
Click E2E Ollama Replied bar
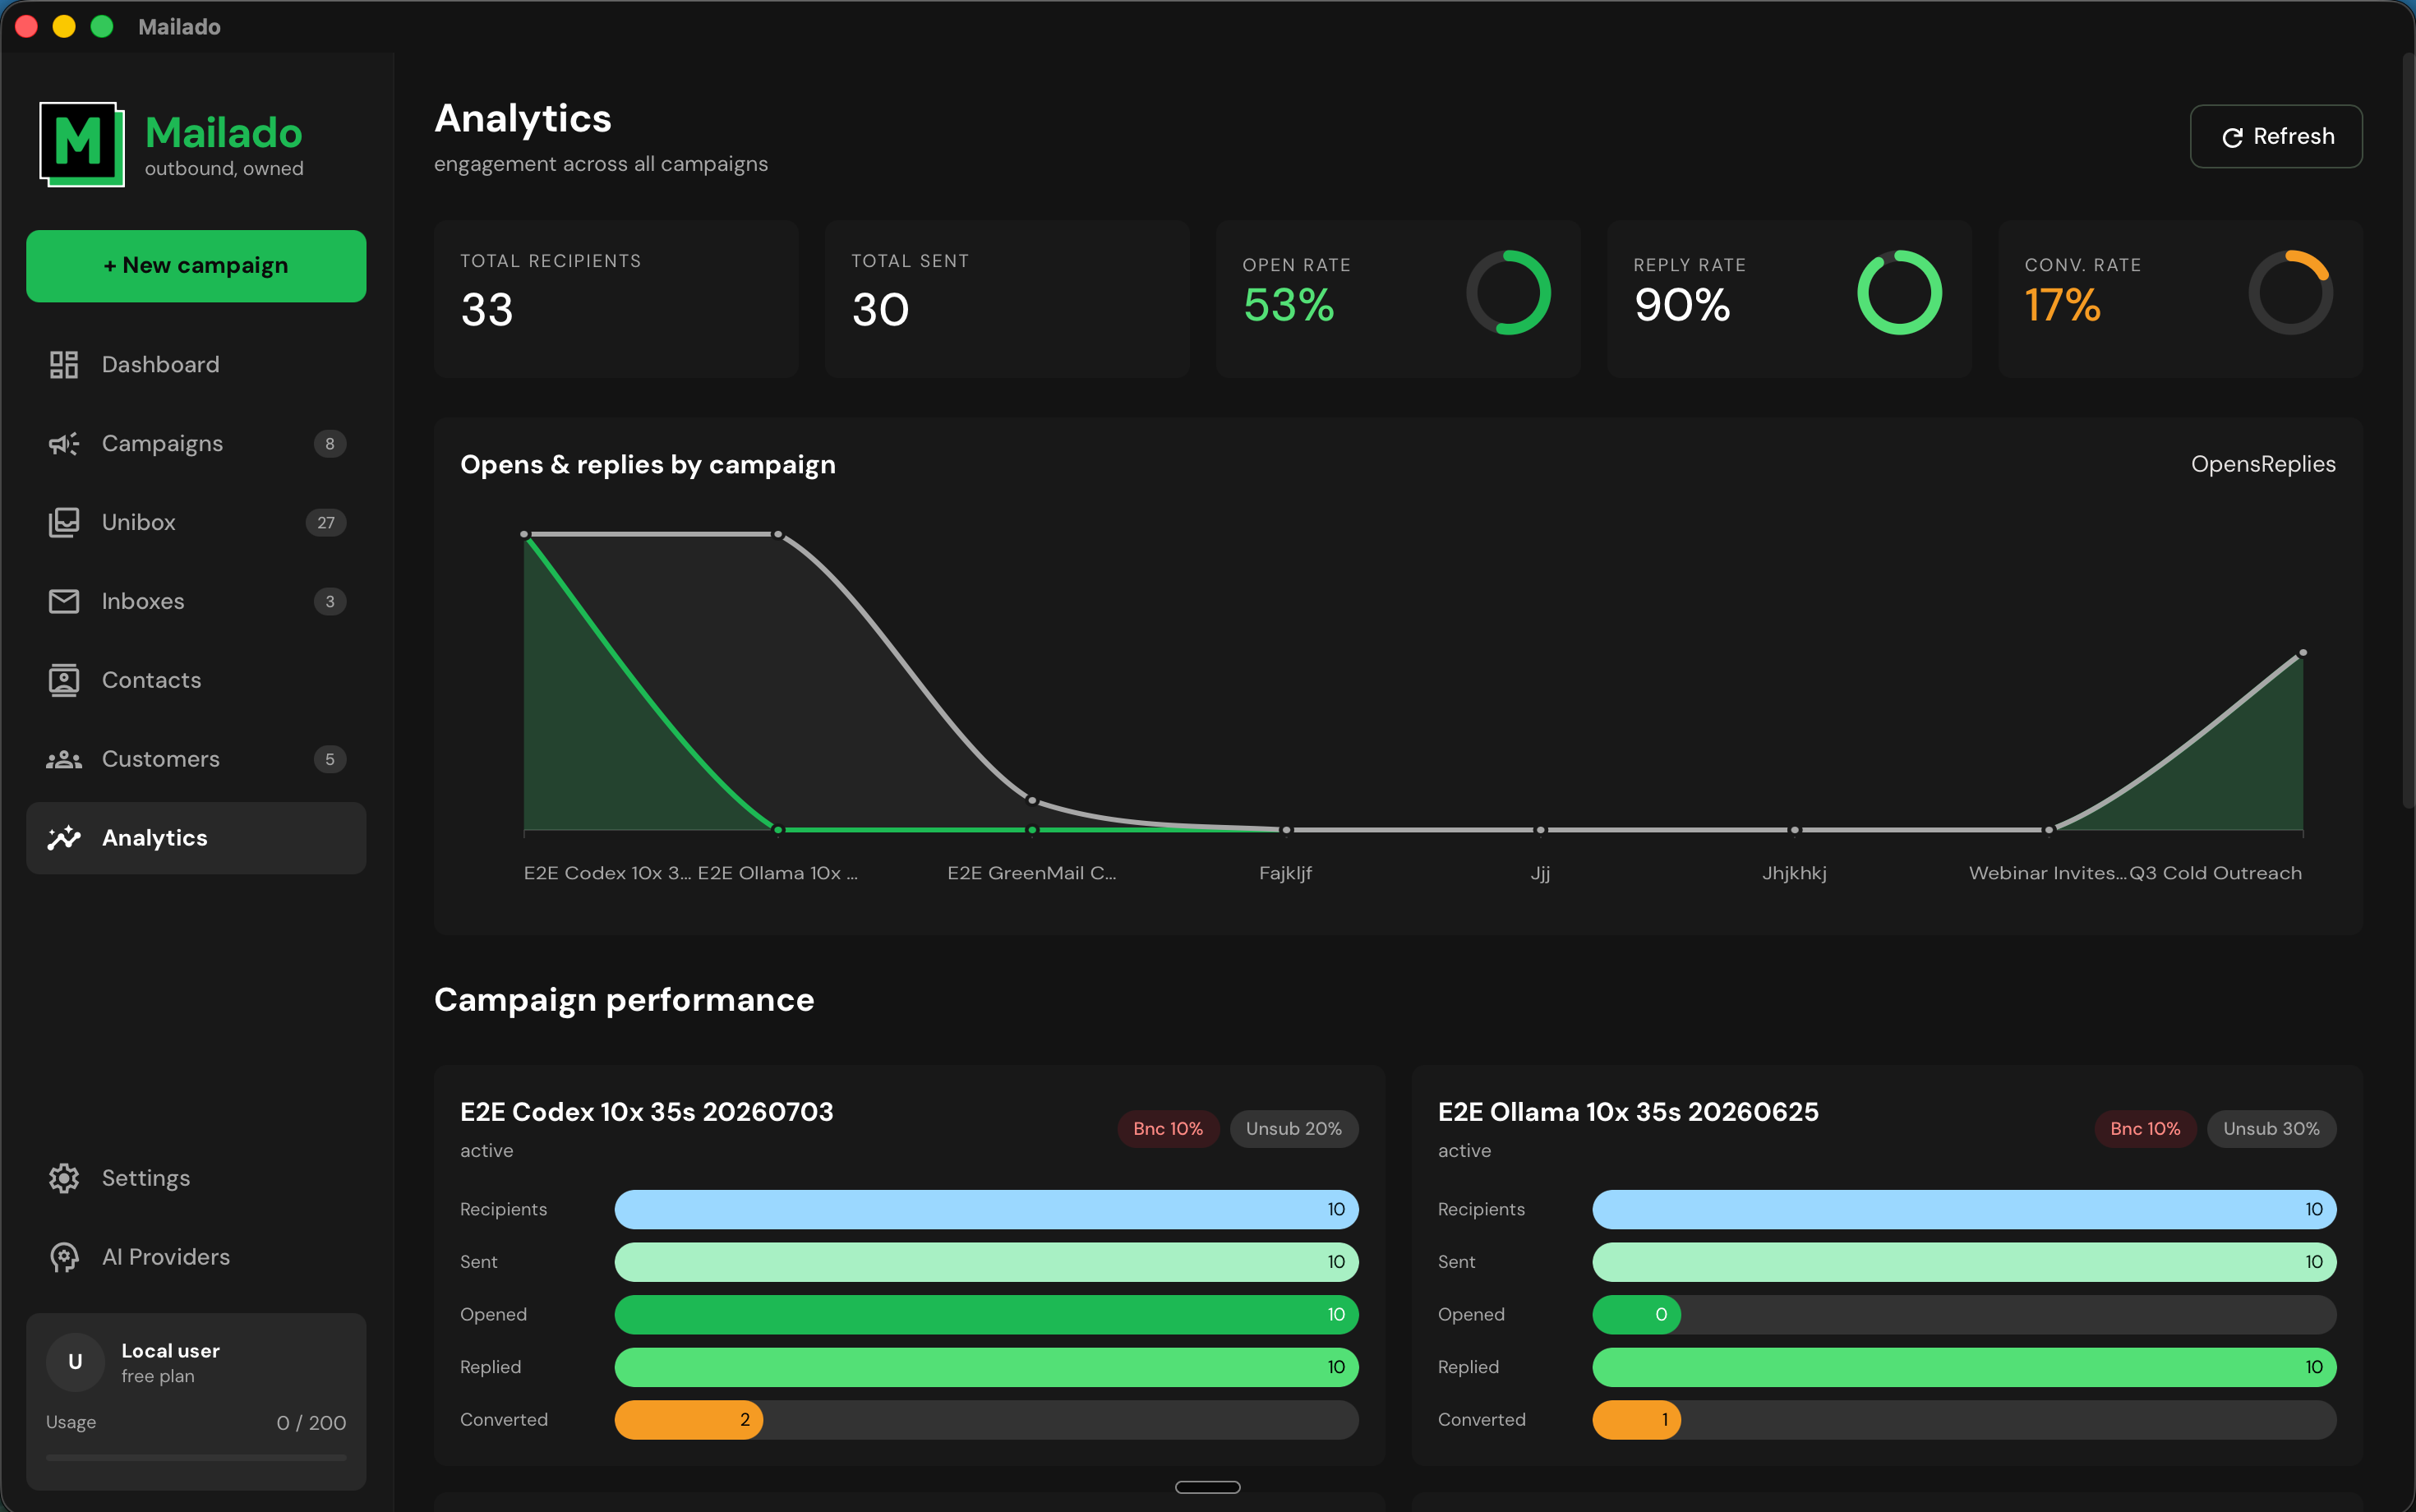click(x=1964, y=1367)
